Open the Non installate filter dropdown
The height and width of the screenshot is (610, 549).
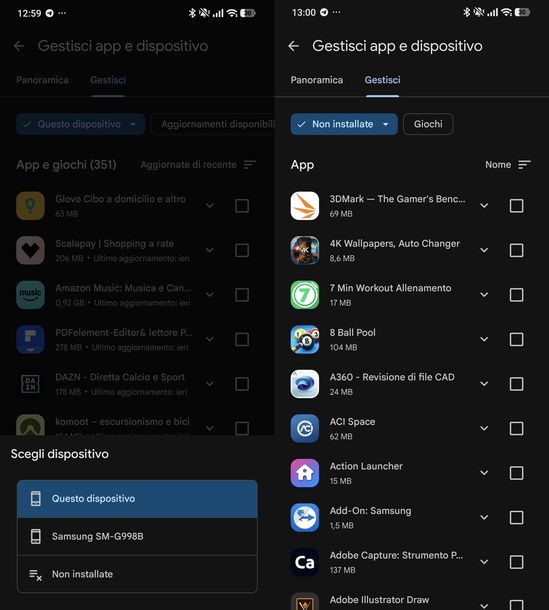[x=344, y=124]
